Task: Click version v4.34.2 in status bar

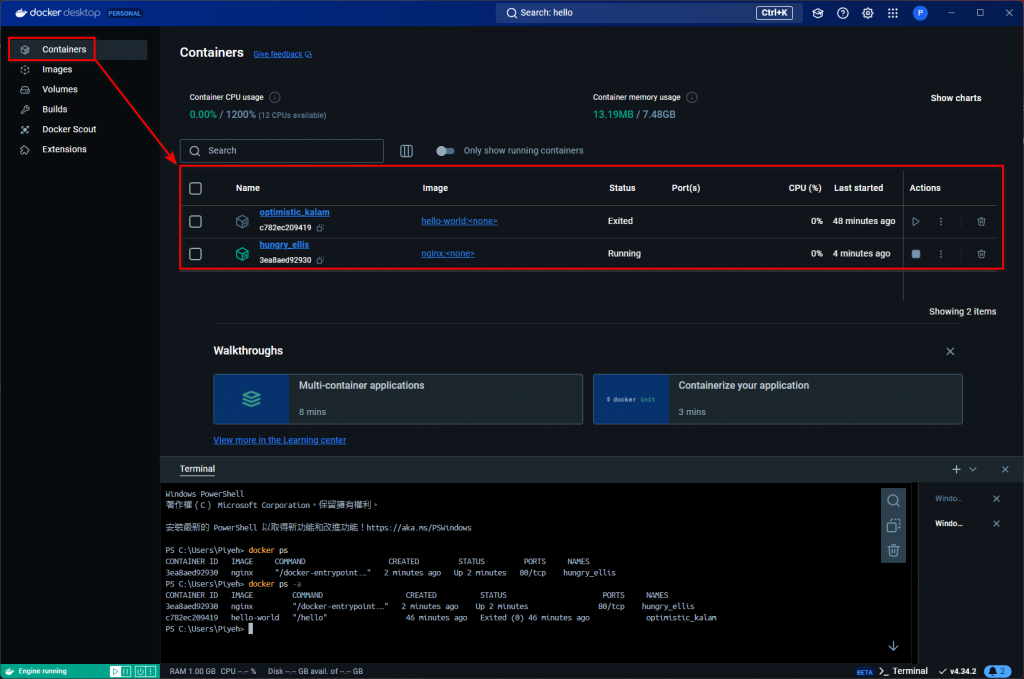Action: point(957,671)
